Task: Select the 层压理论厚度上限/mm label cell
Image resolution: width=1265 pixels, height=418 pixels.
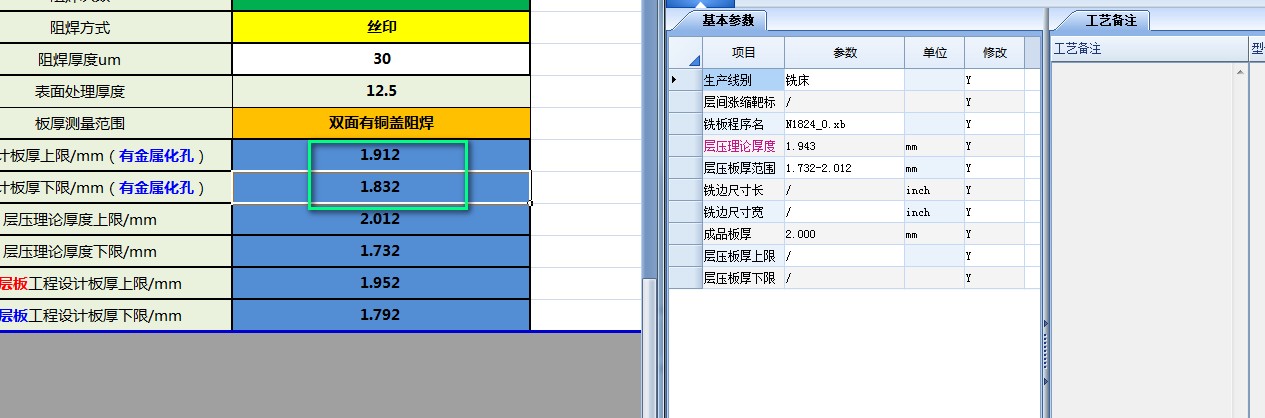Action: [116, 219]
